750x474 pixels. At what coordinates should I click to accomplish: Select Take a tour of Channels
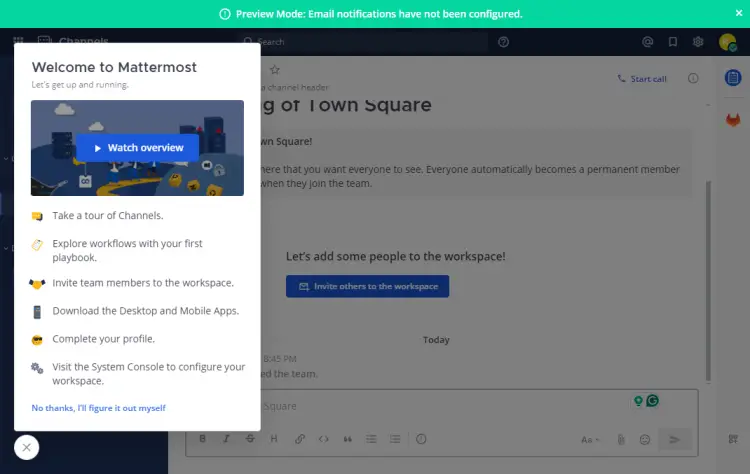click(107, 215)
